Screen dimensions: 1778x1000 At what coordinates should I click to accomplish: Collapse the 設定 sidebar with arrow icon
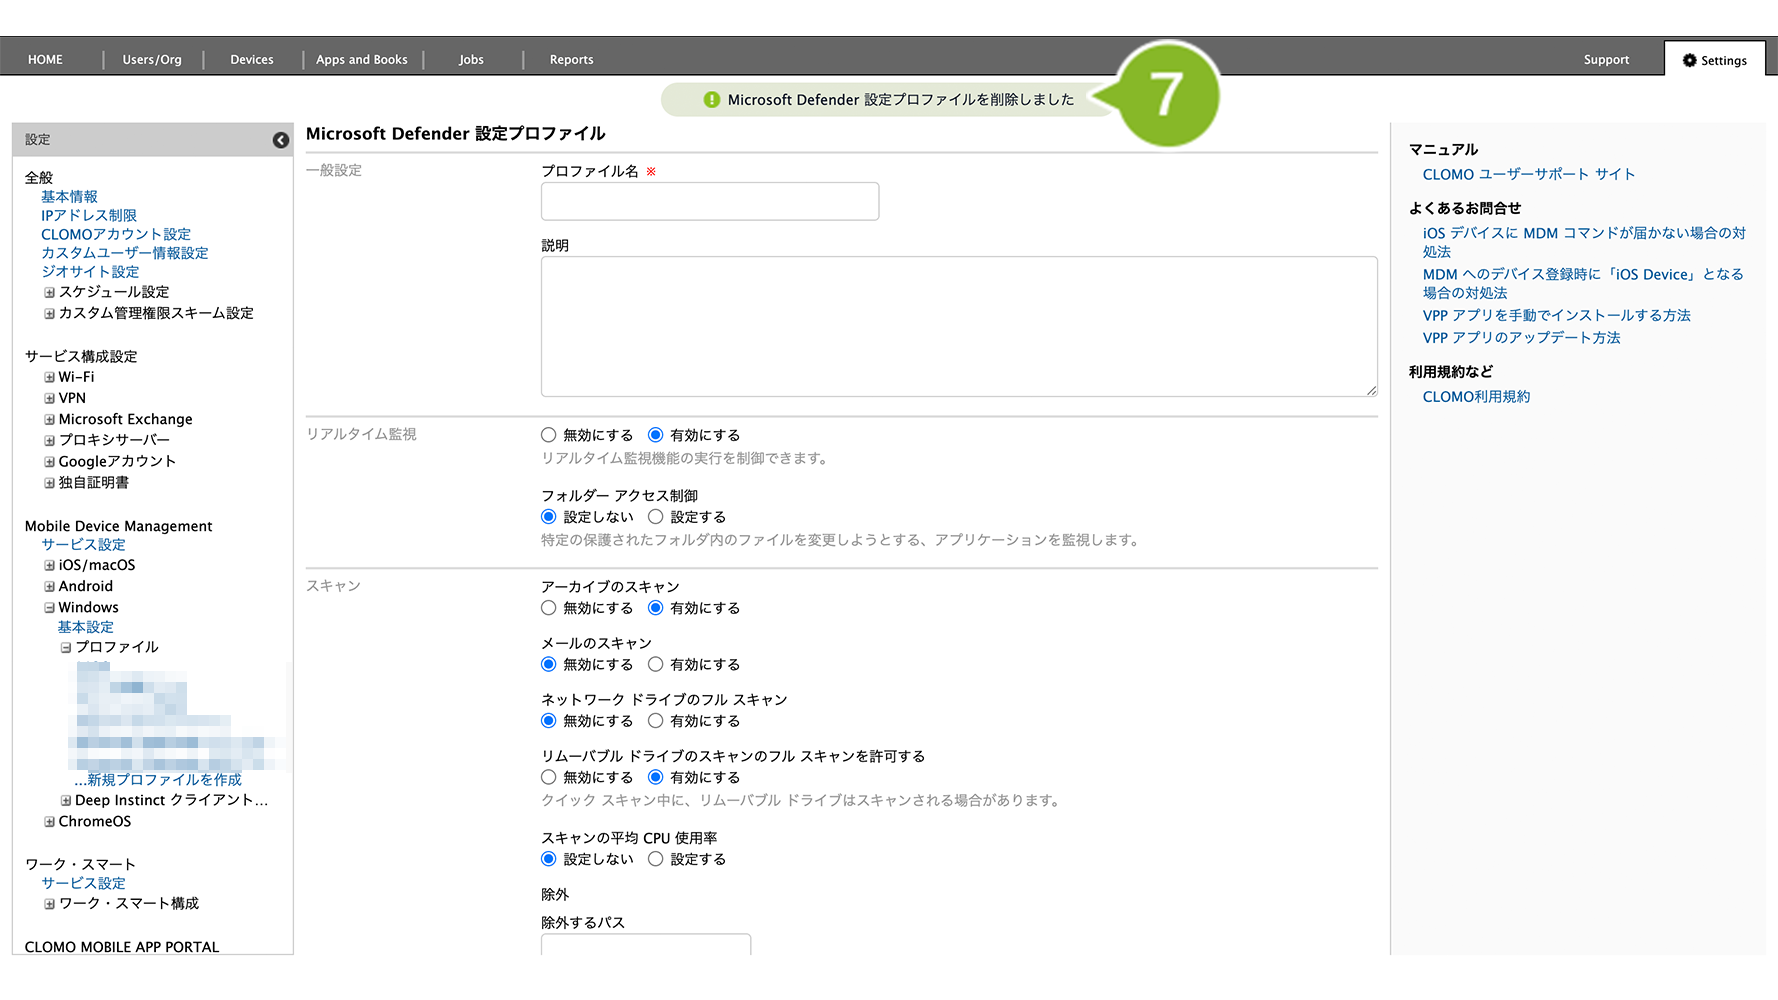281,140
